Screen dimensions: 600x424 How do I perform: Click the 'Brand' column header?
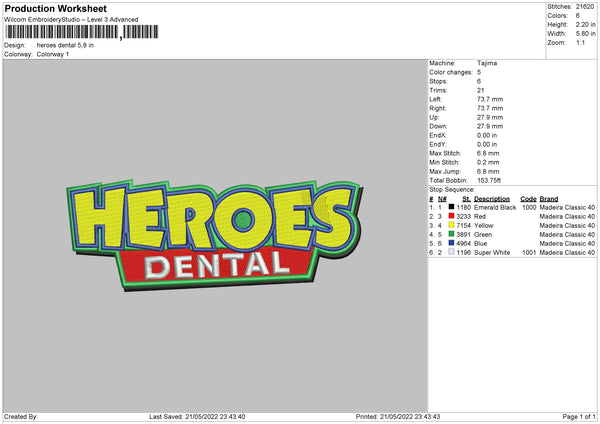pos(549,199)
